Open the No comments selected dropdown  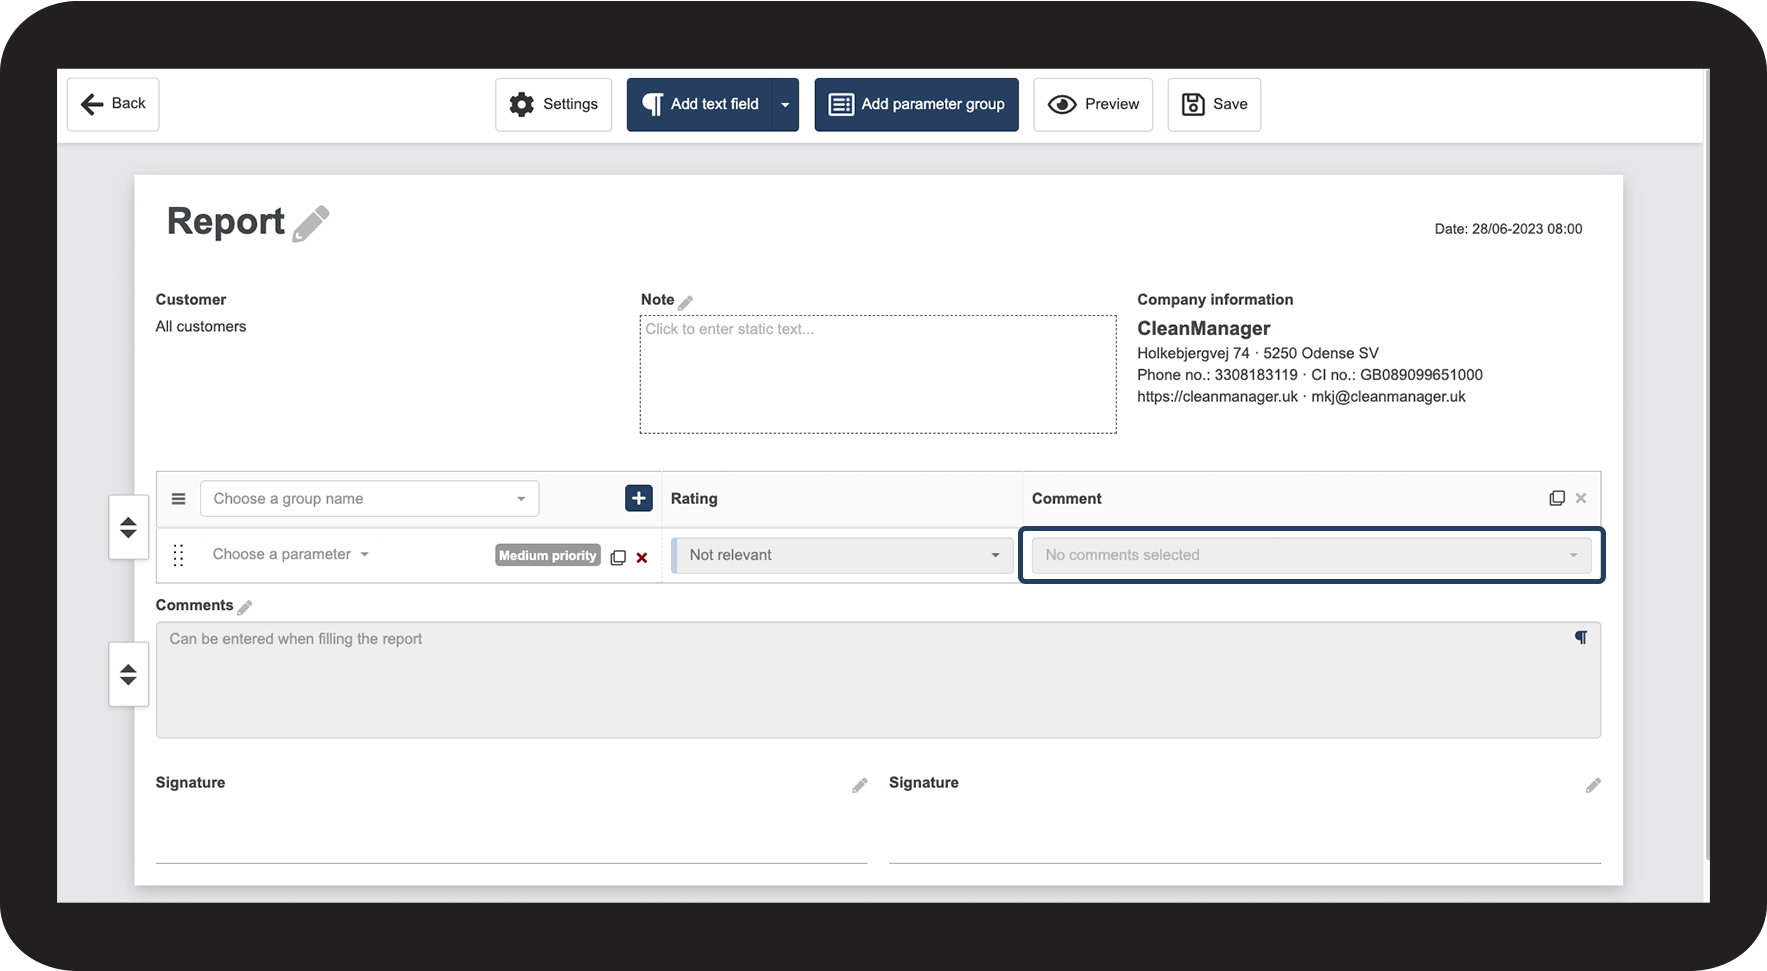tap(1311, 555)
